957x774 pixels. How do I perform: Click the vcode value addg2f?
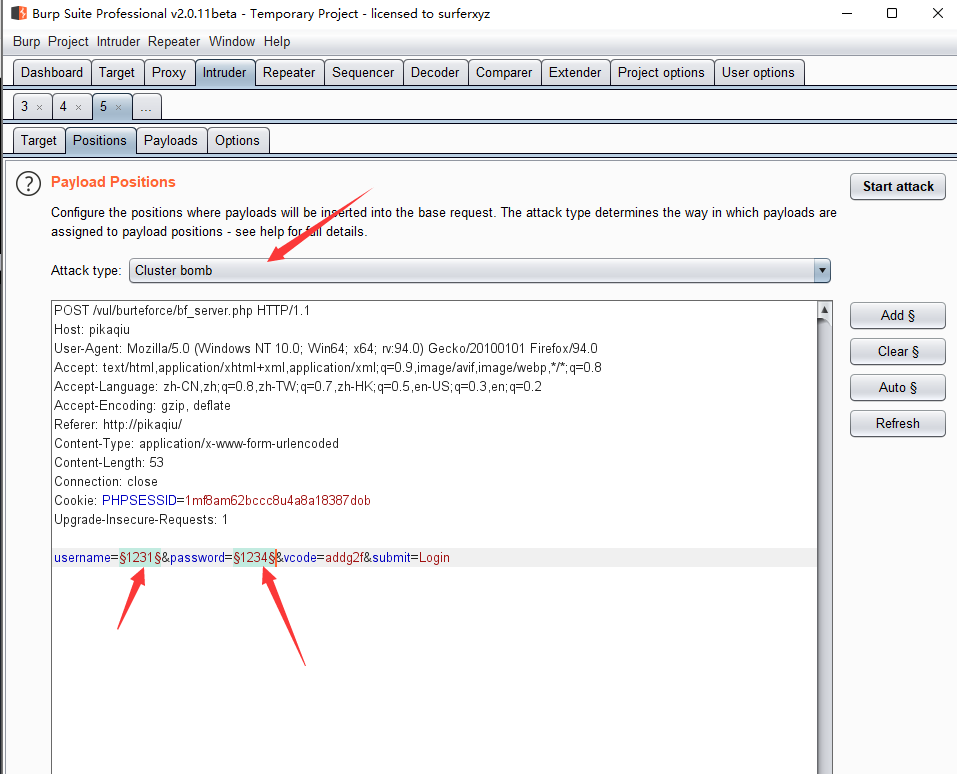coord(344,557)
